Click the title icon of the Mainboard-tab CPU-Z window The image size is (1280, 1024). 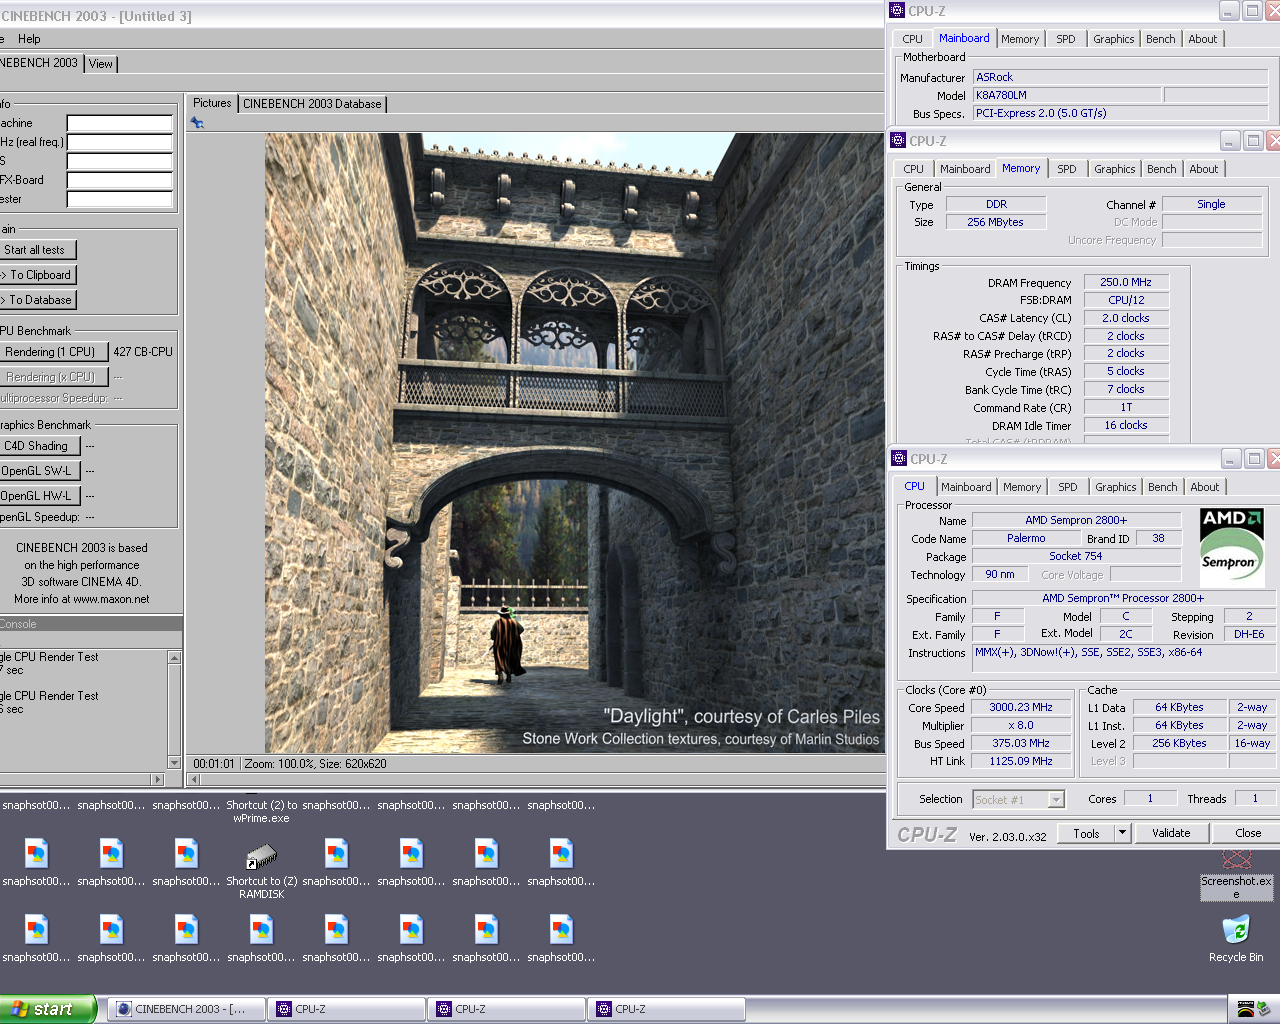coord(897,11)
